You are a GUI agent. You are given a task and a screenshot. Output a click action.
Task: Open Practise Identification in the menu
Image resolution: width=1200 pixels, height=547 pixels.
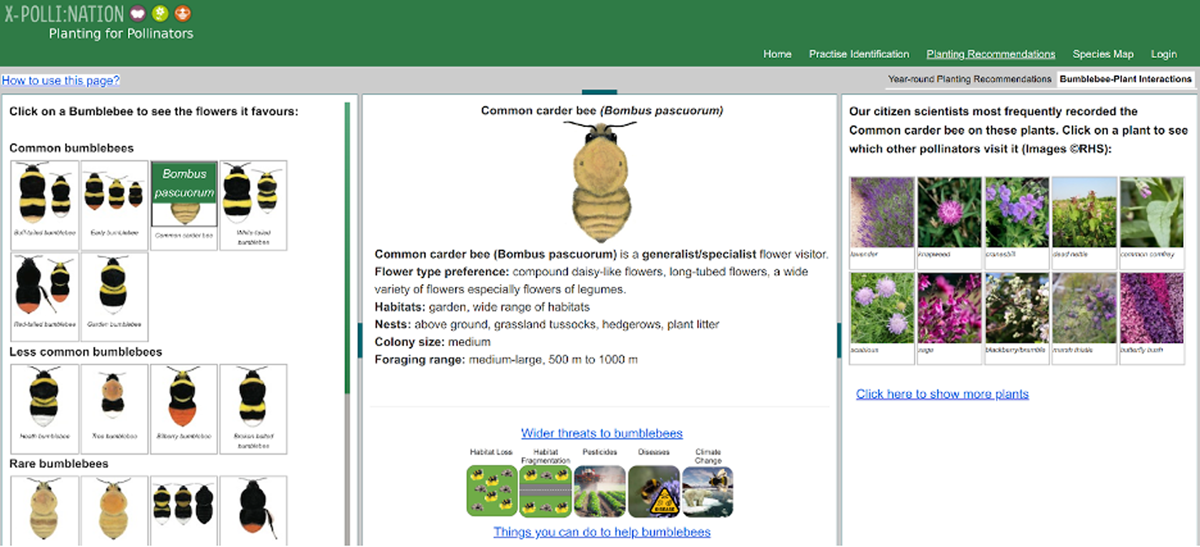click(x=859, y=54)
